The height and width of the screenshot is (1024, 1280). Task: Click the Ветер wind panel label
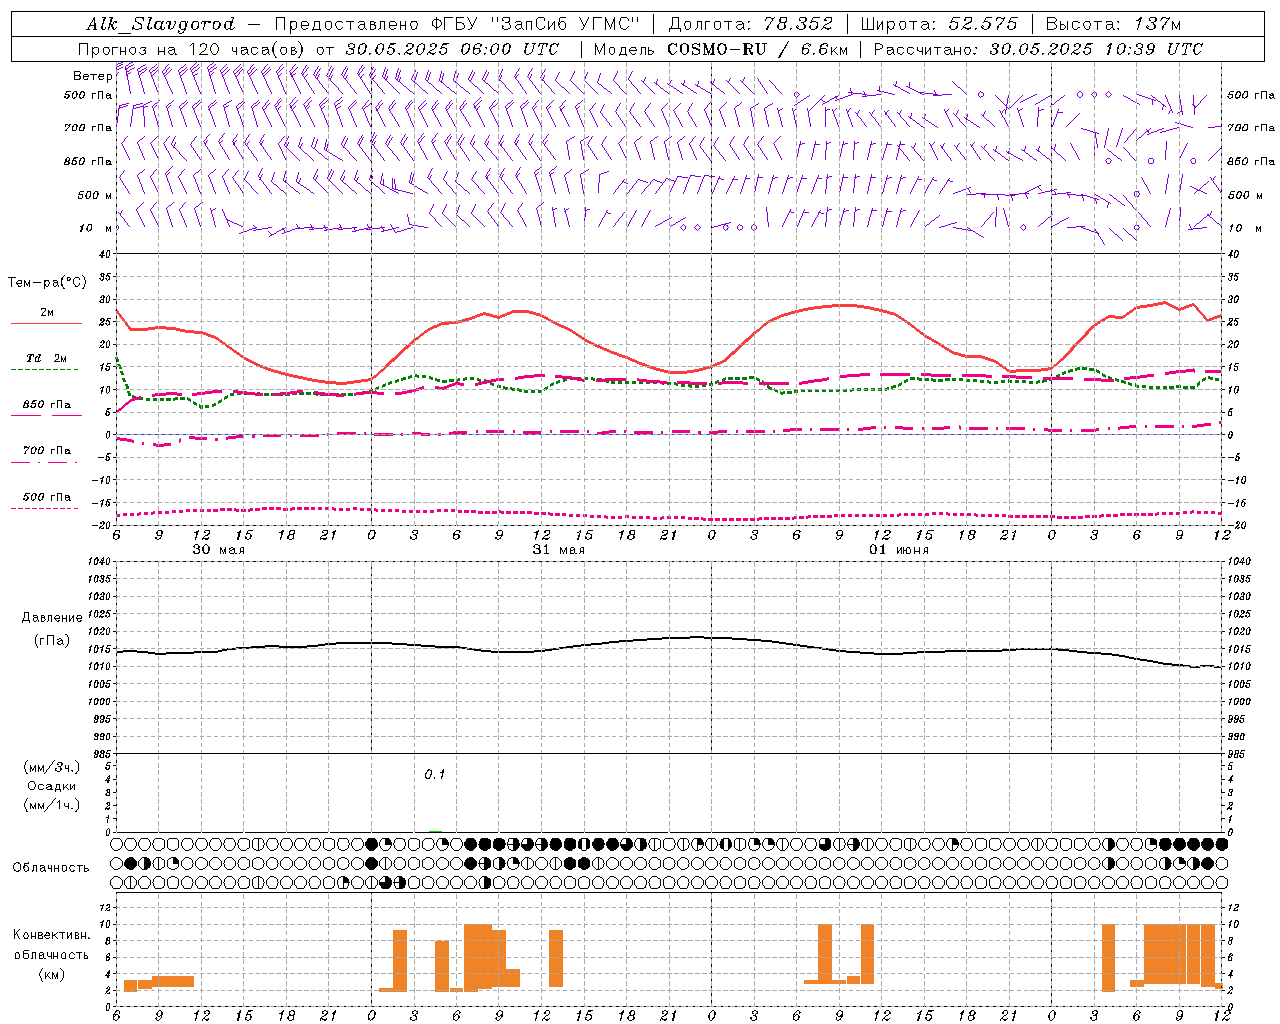coord(92,76)
